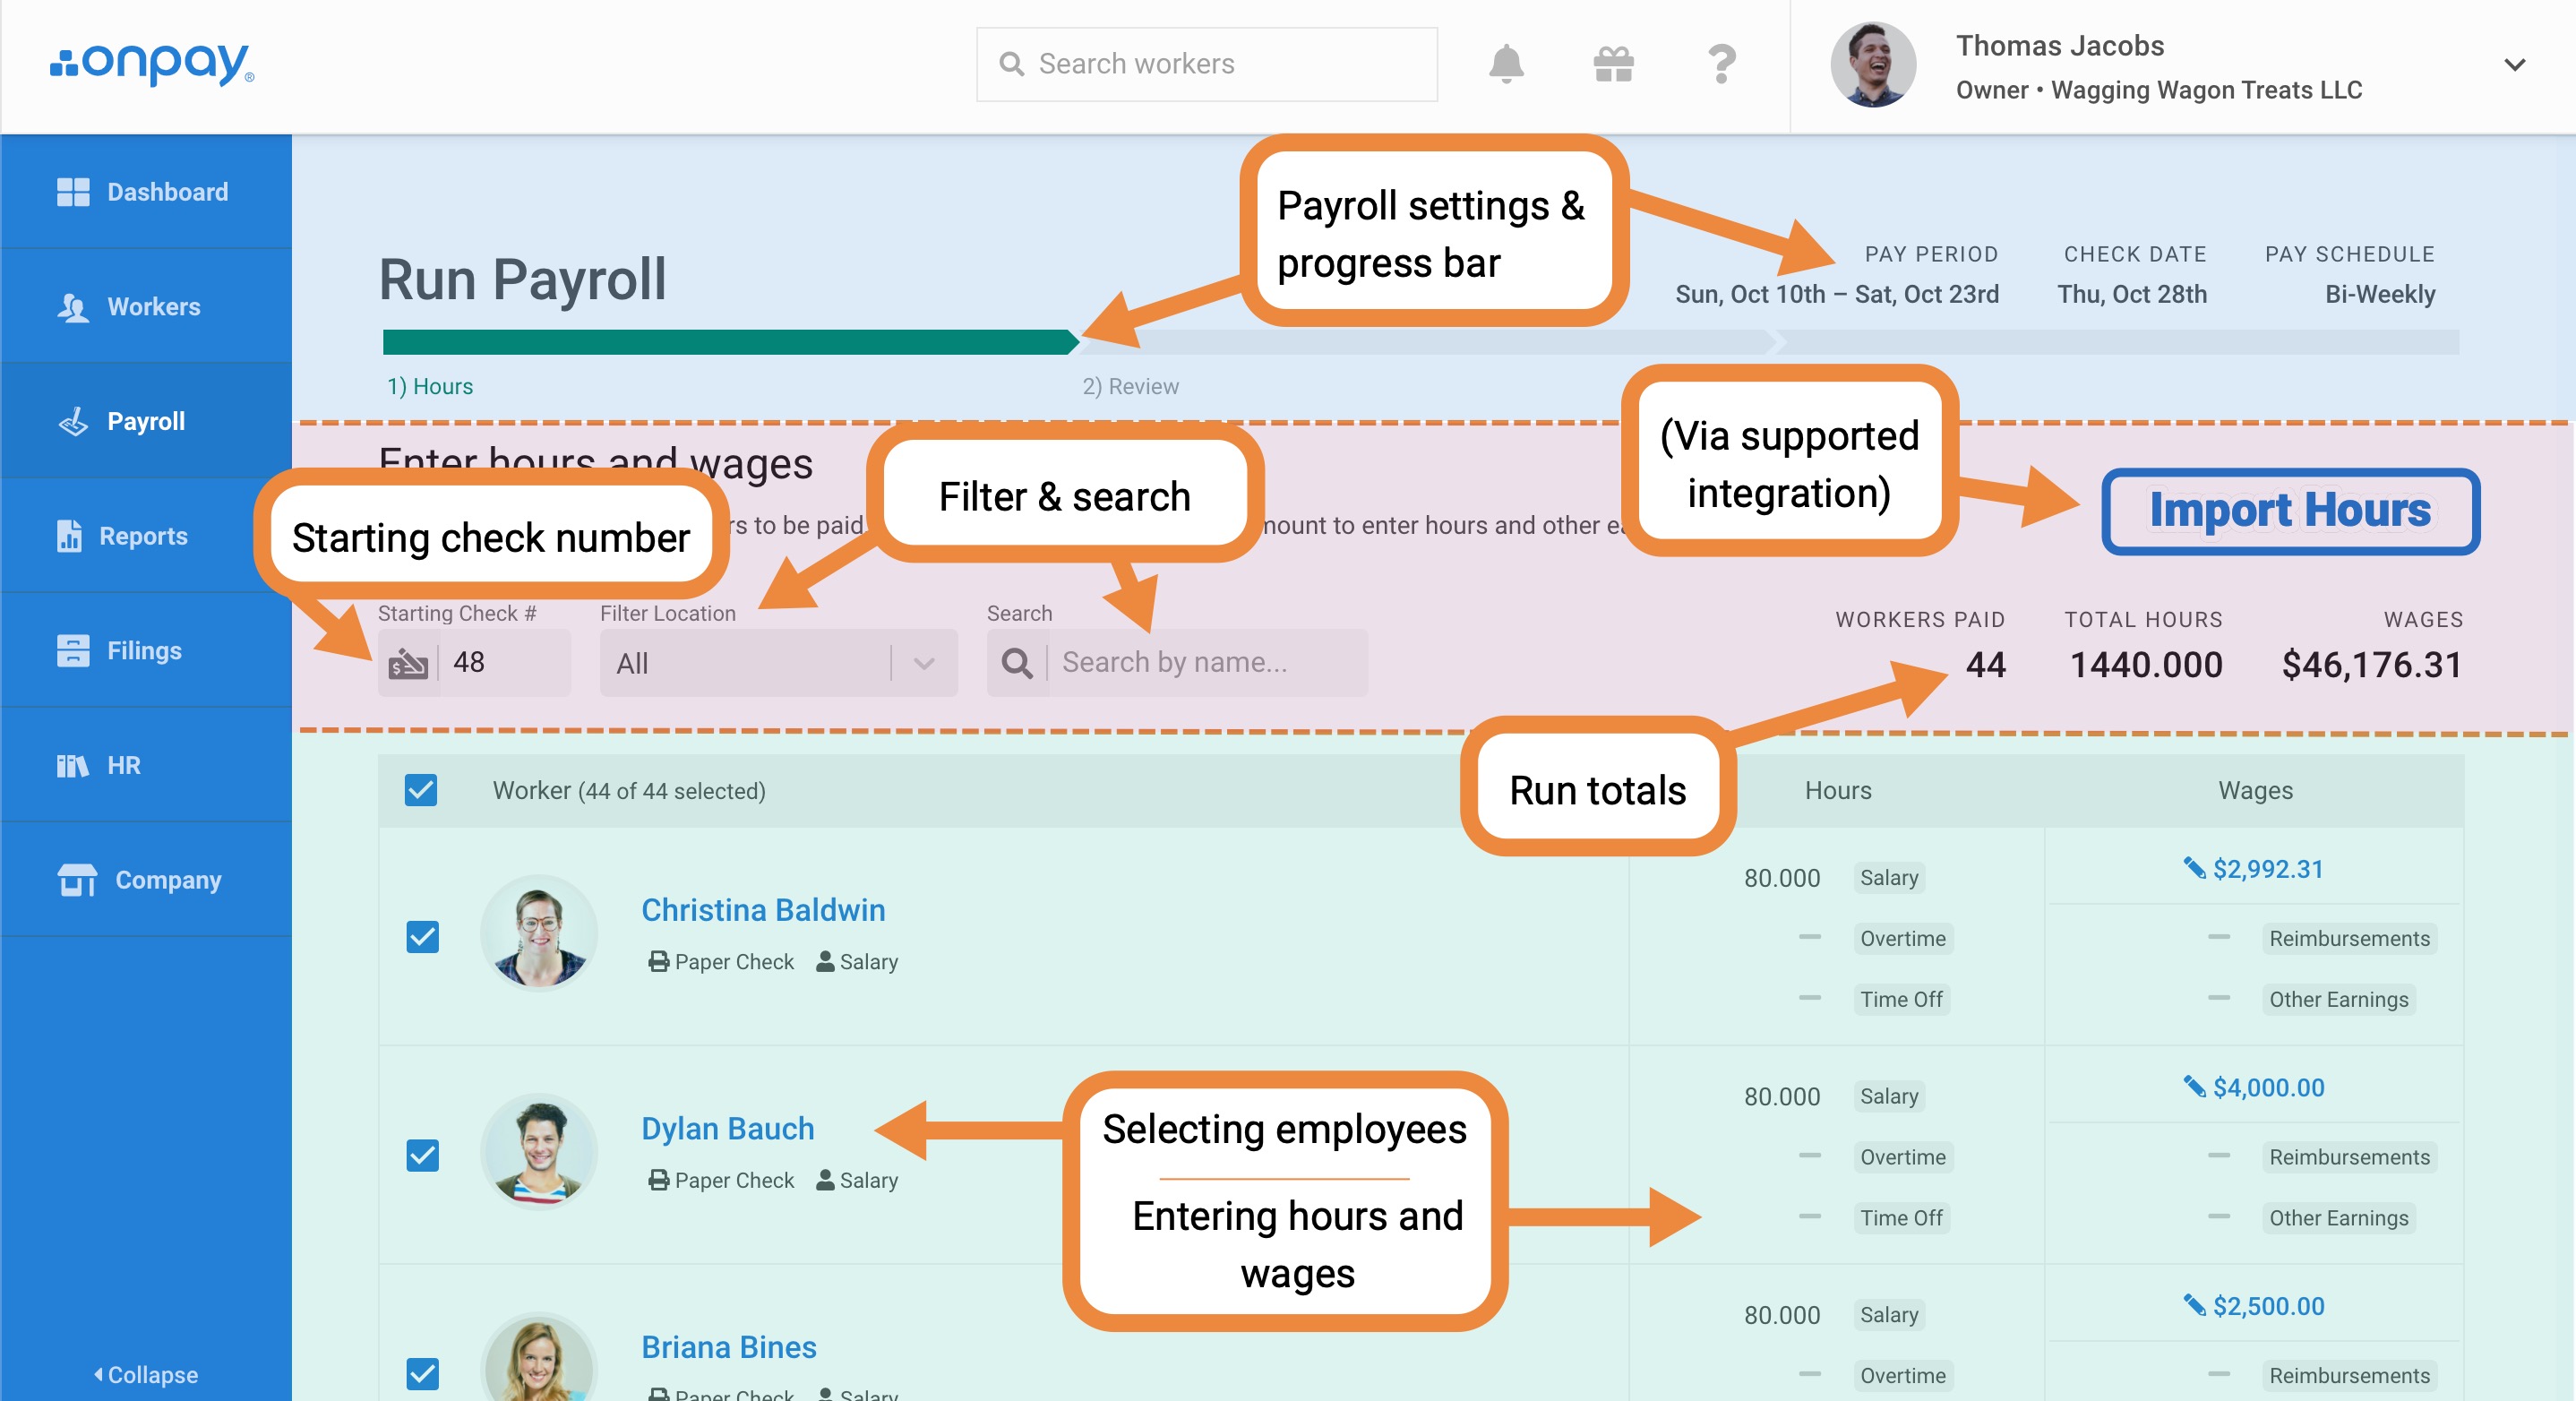Click the person icon by Dylan's Salary
This screenshot has width=2576, height=1401.
[825, 1180]
